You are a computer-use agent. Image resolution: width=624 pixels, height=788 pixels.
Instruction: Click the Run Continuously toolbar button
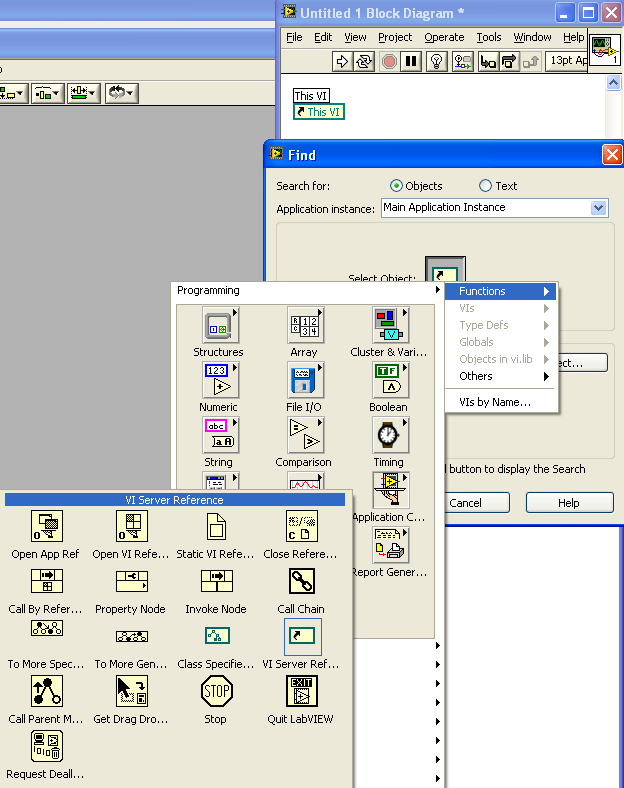tap(364, 61)
